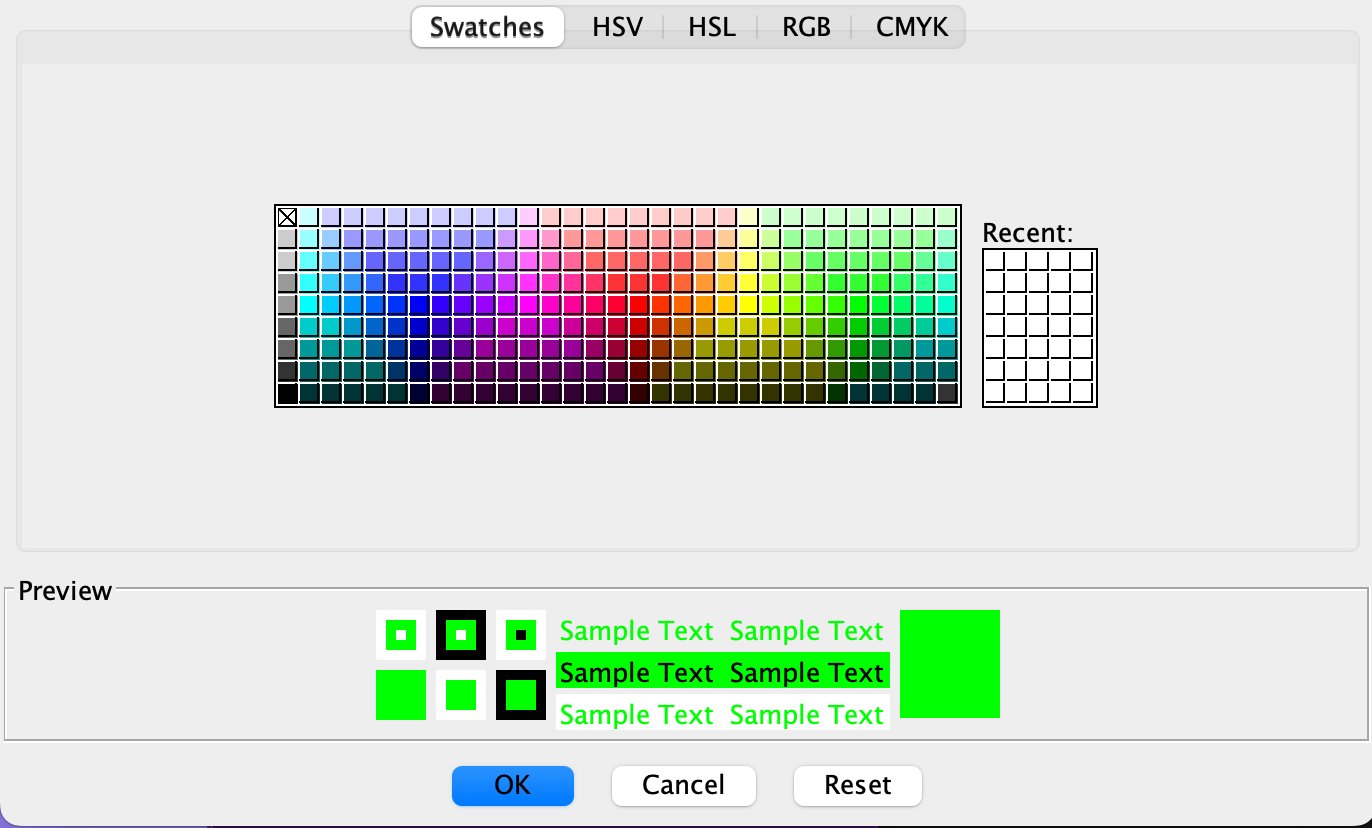Select the currently marked white swatch
Screen dimensions: 1372x828
pos(287,217)
